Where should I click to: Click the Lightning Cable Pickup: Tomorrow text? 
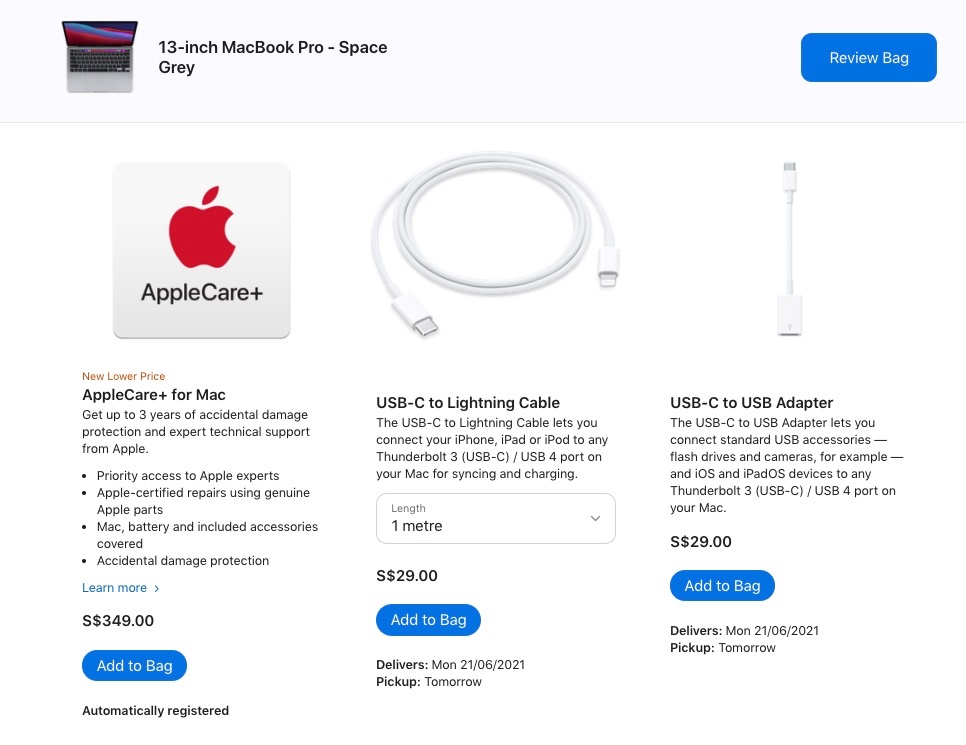coord(429,682)
